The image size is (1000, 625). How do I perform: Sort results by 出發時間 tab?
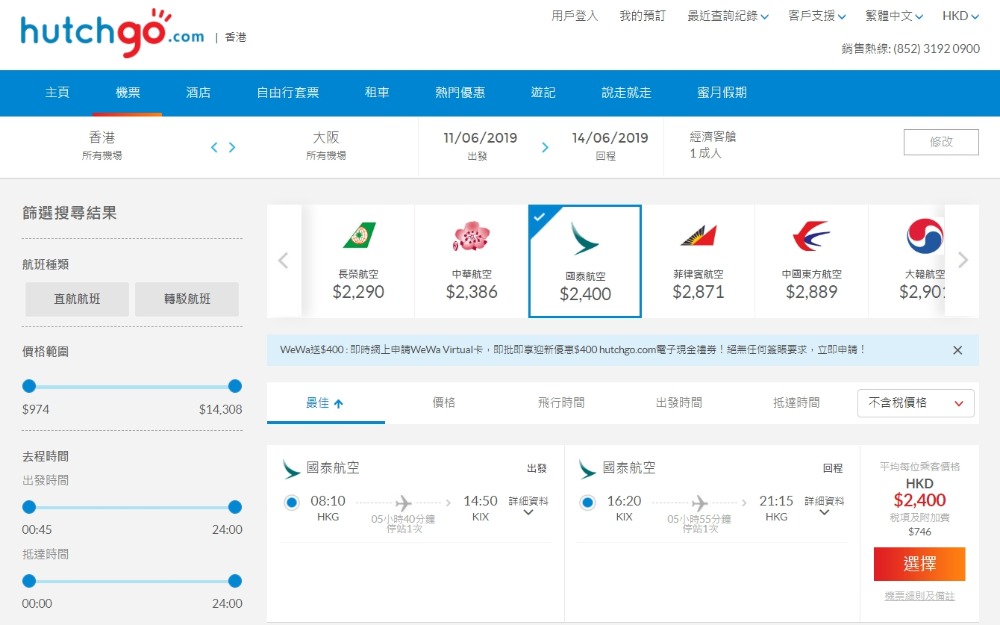679,403
